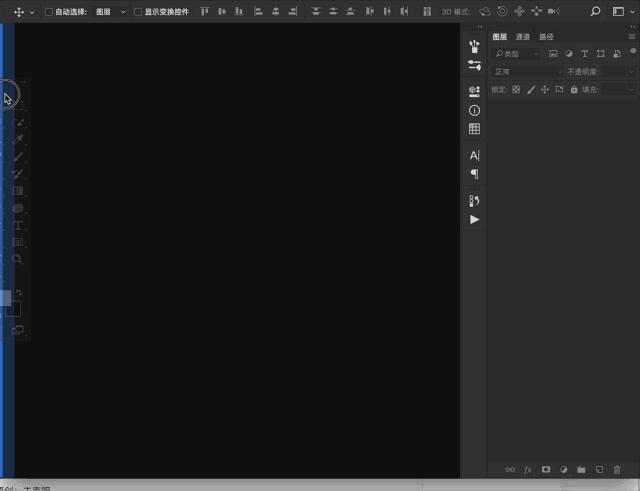Screen dimensions: 640x491
Task: Open the cube panel icon in dock
Action: tap(474, 91)
